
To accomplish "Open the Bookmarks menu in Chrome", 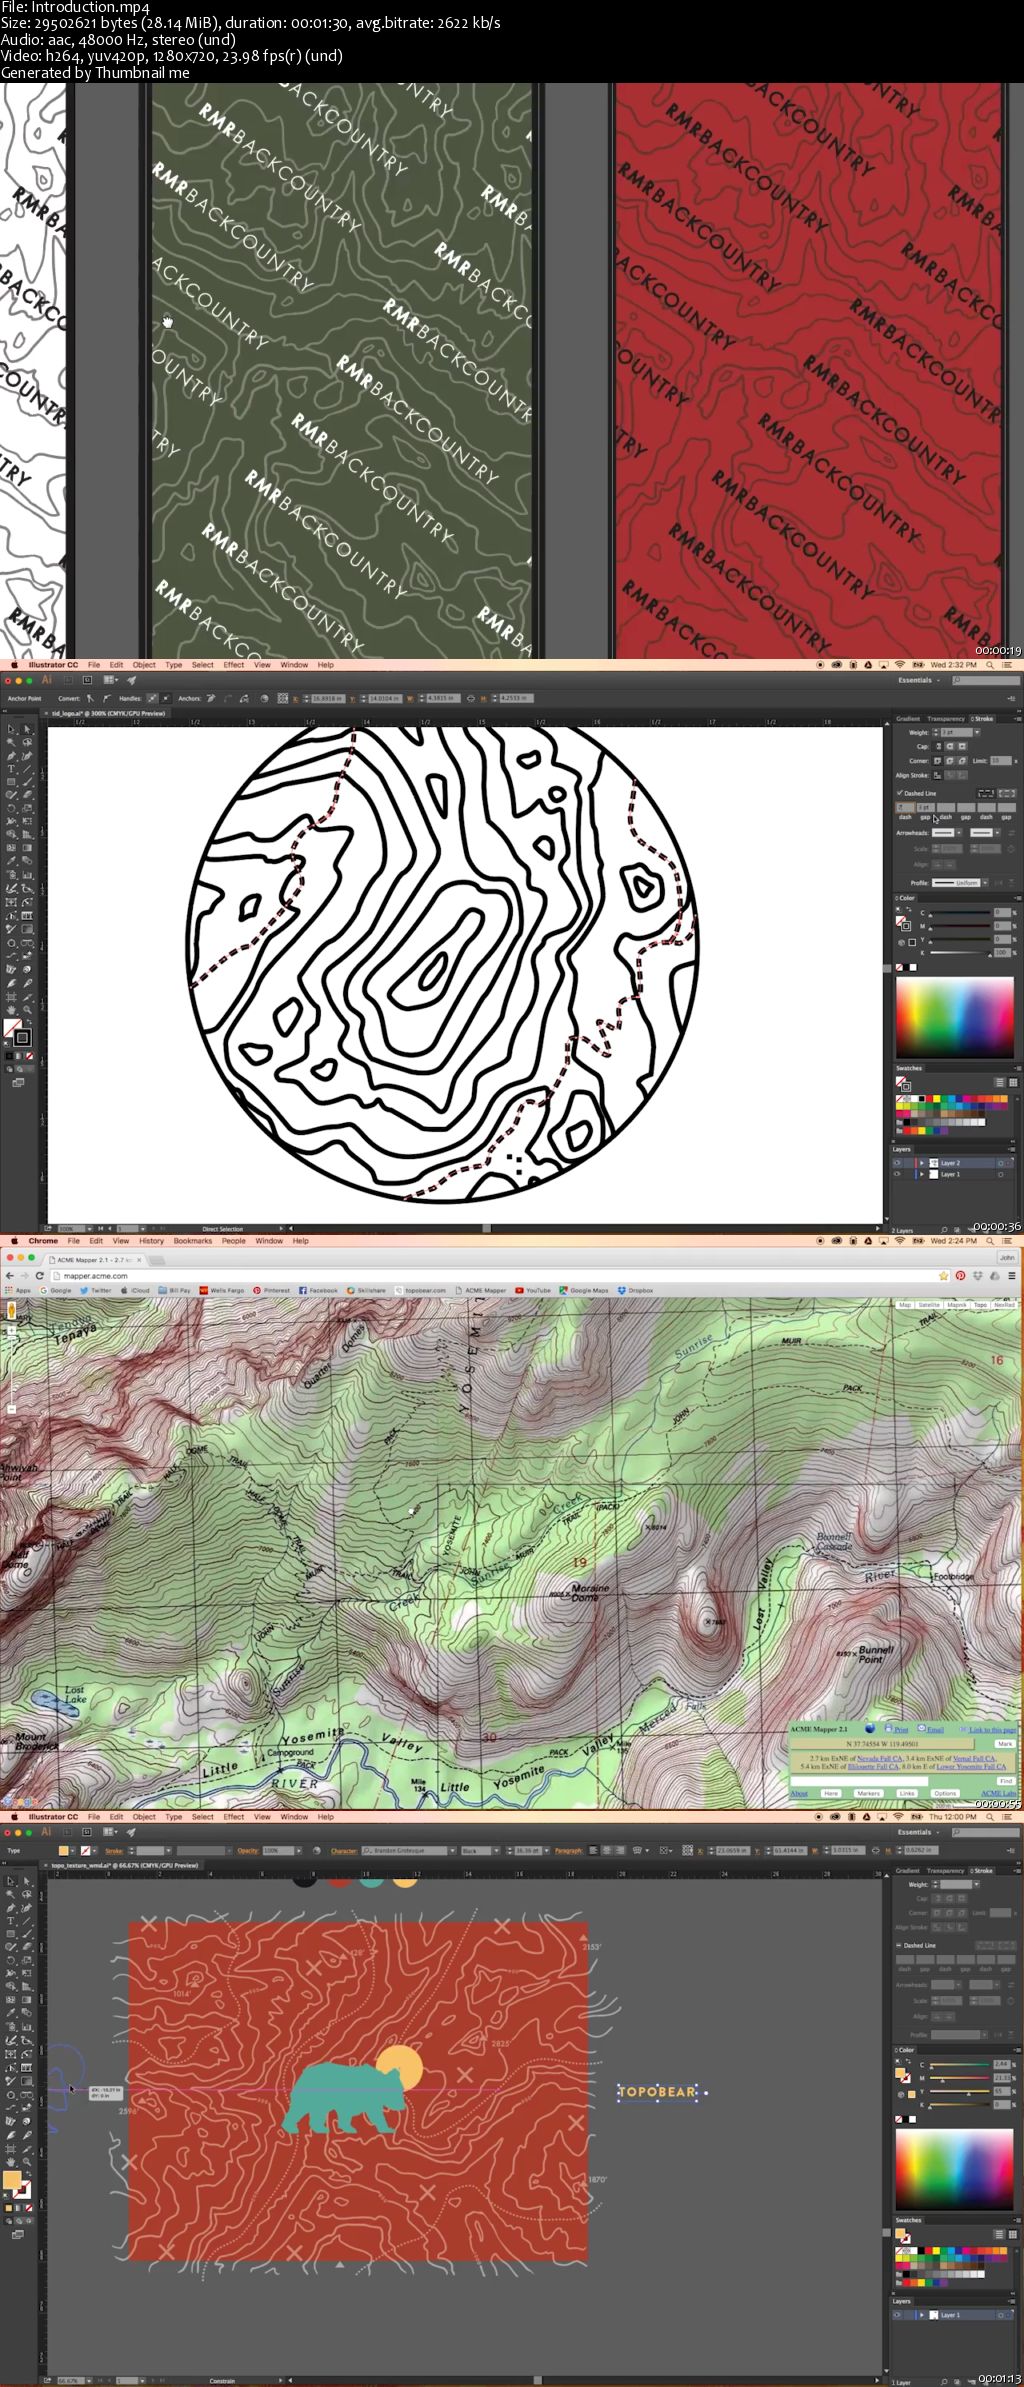I will 193,1241.
